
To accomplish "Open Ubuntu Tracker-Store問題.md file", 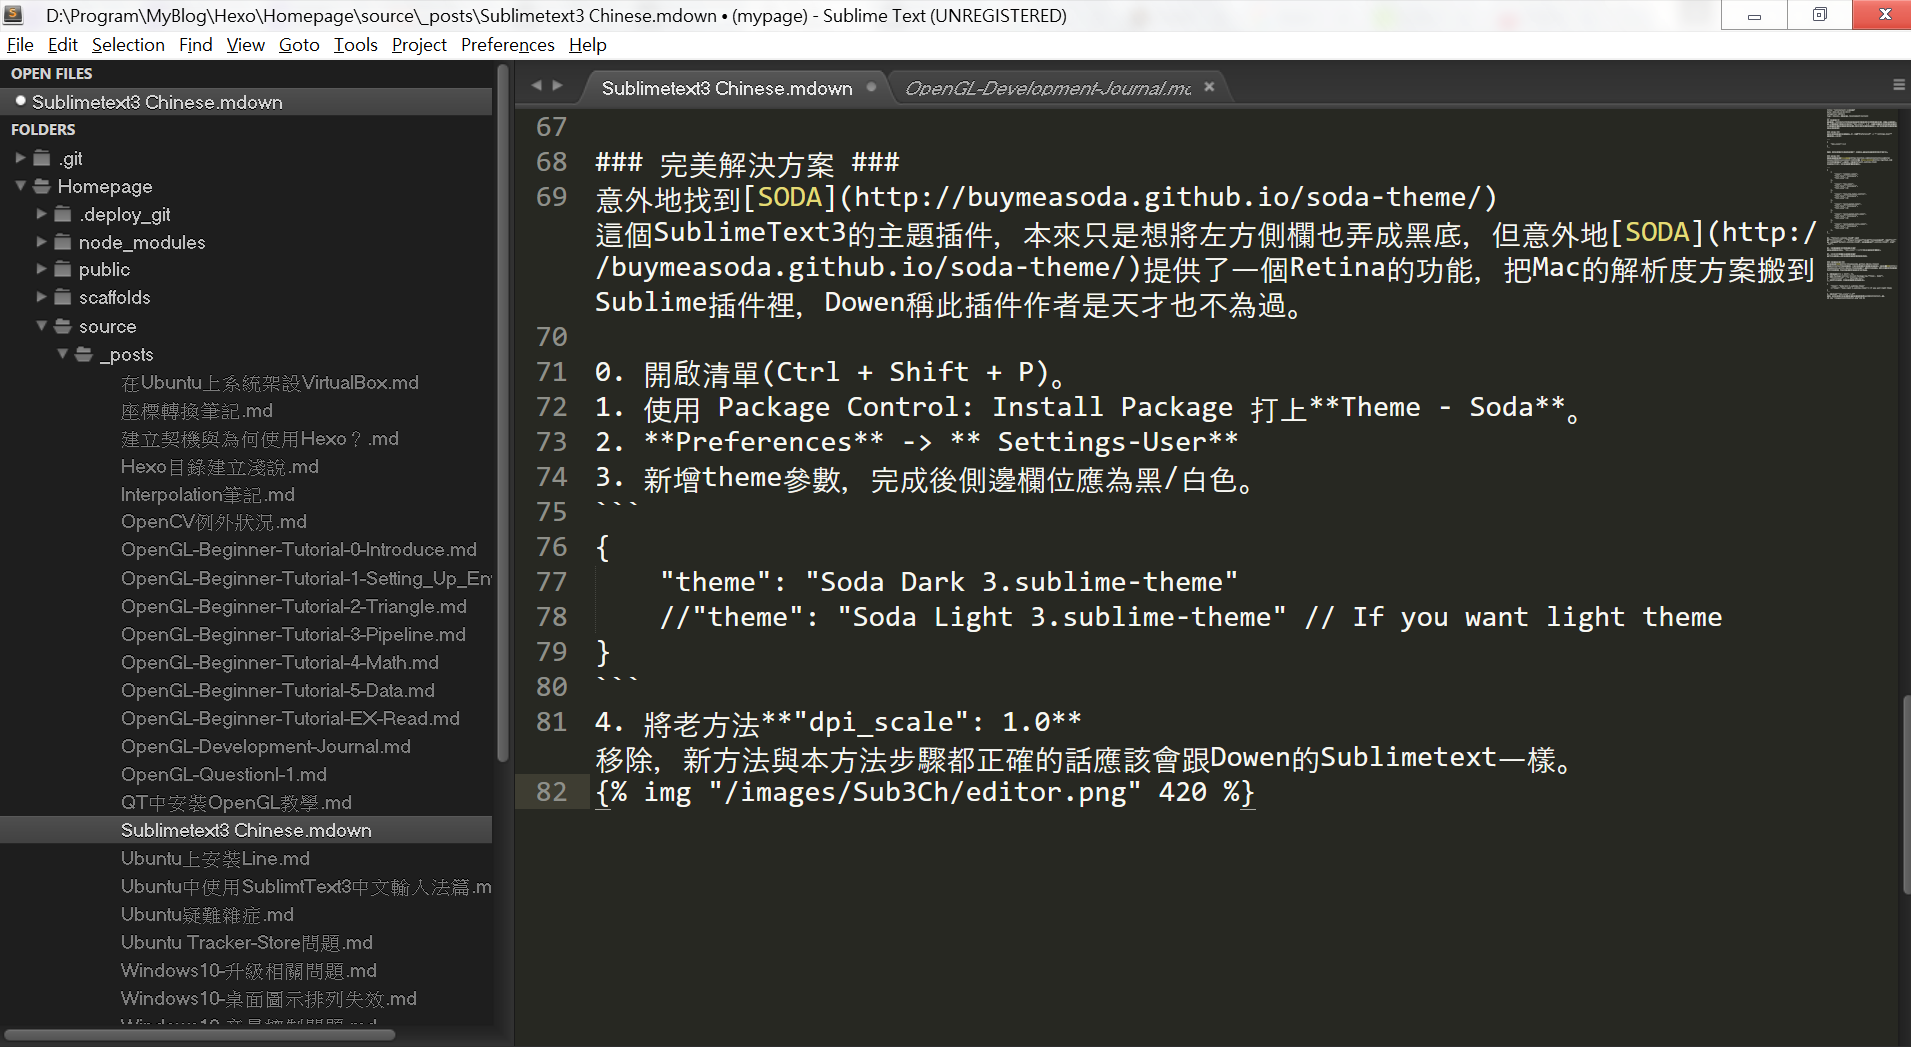I will (x=247, y=943).
